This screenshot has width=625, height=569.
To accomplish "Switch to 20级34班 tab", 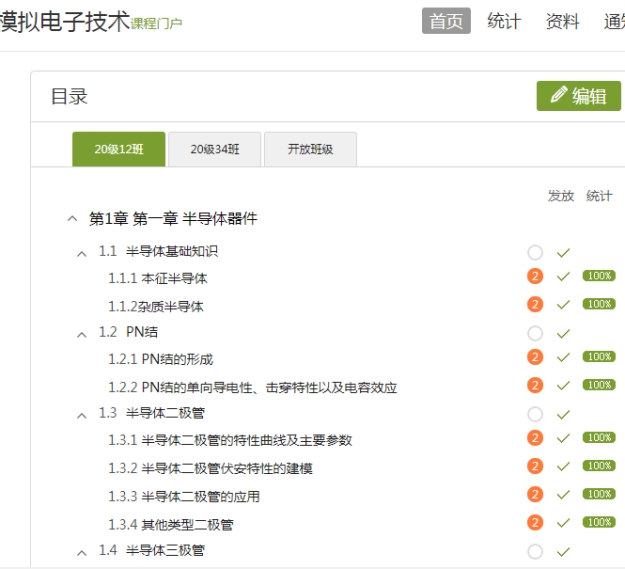I will pyautogui.click(x=215, y=149).
